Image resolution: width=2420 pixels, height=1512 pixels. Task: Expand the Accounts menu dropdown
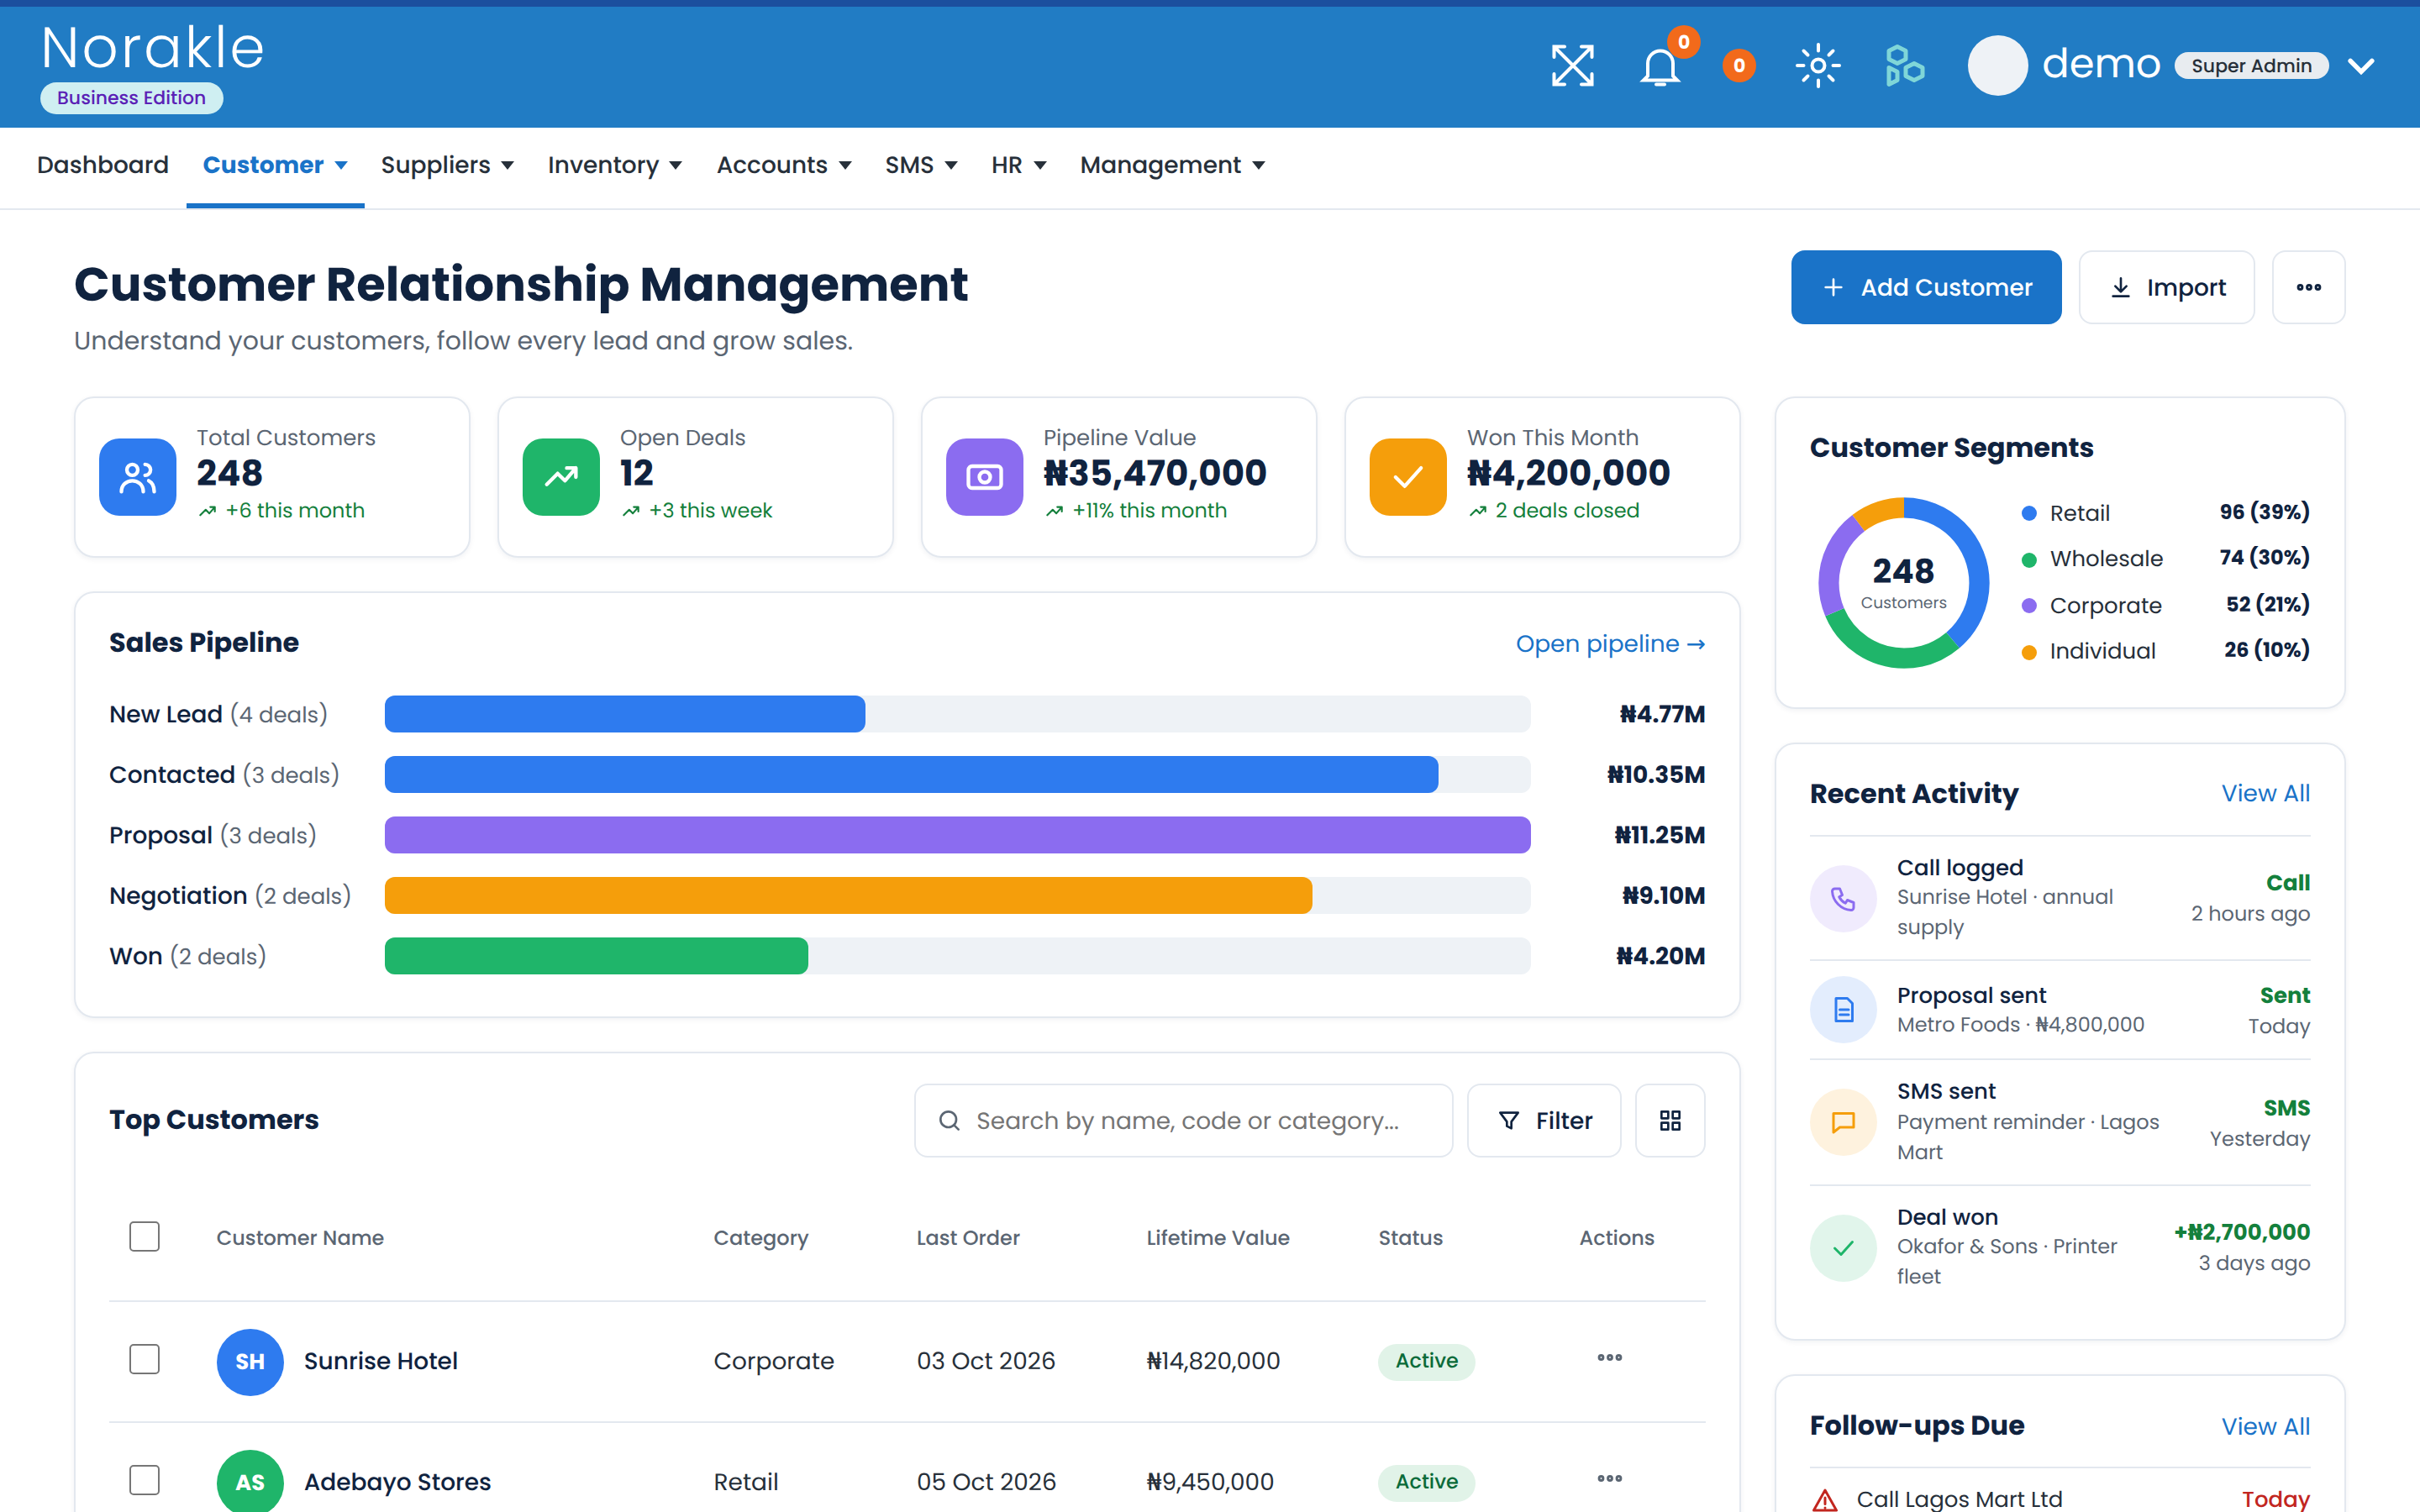coord(784,165)
